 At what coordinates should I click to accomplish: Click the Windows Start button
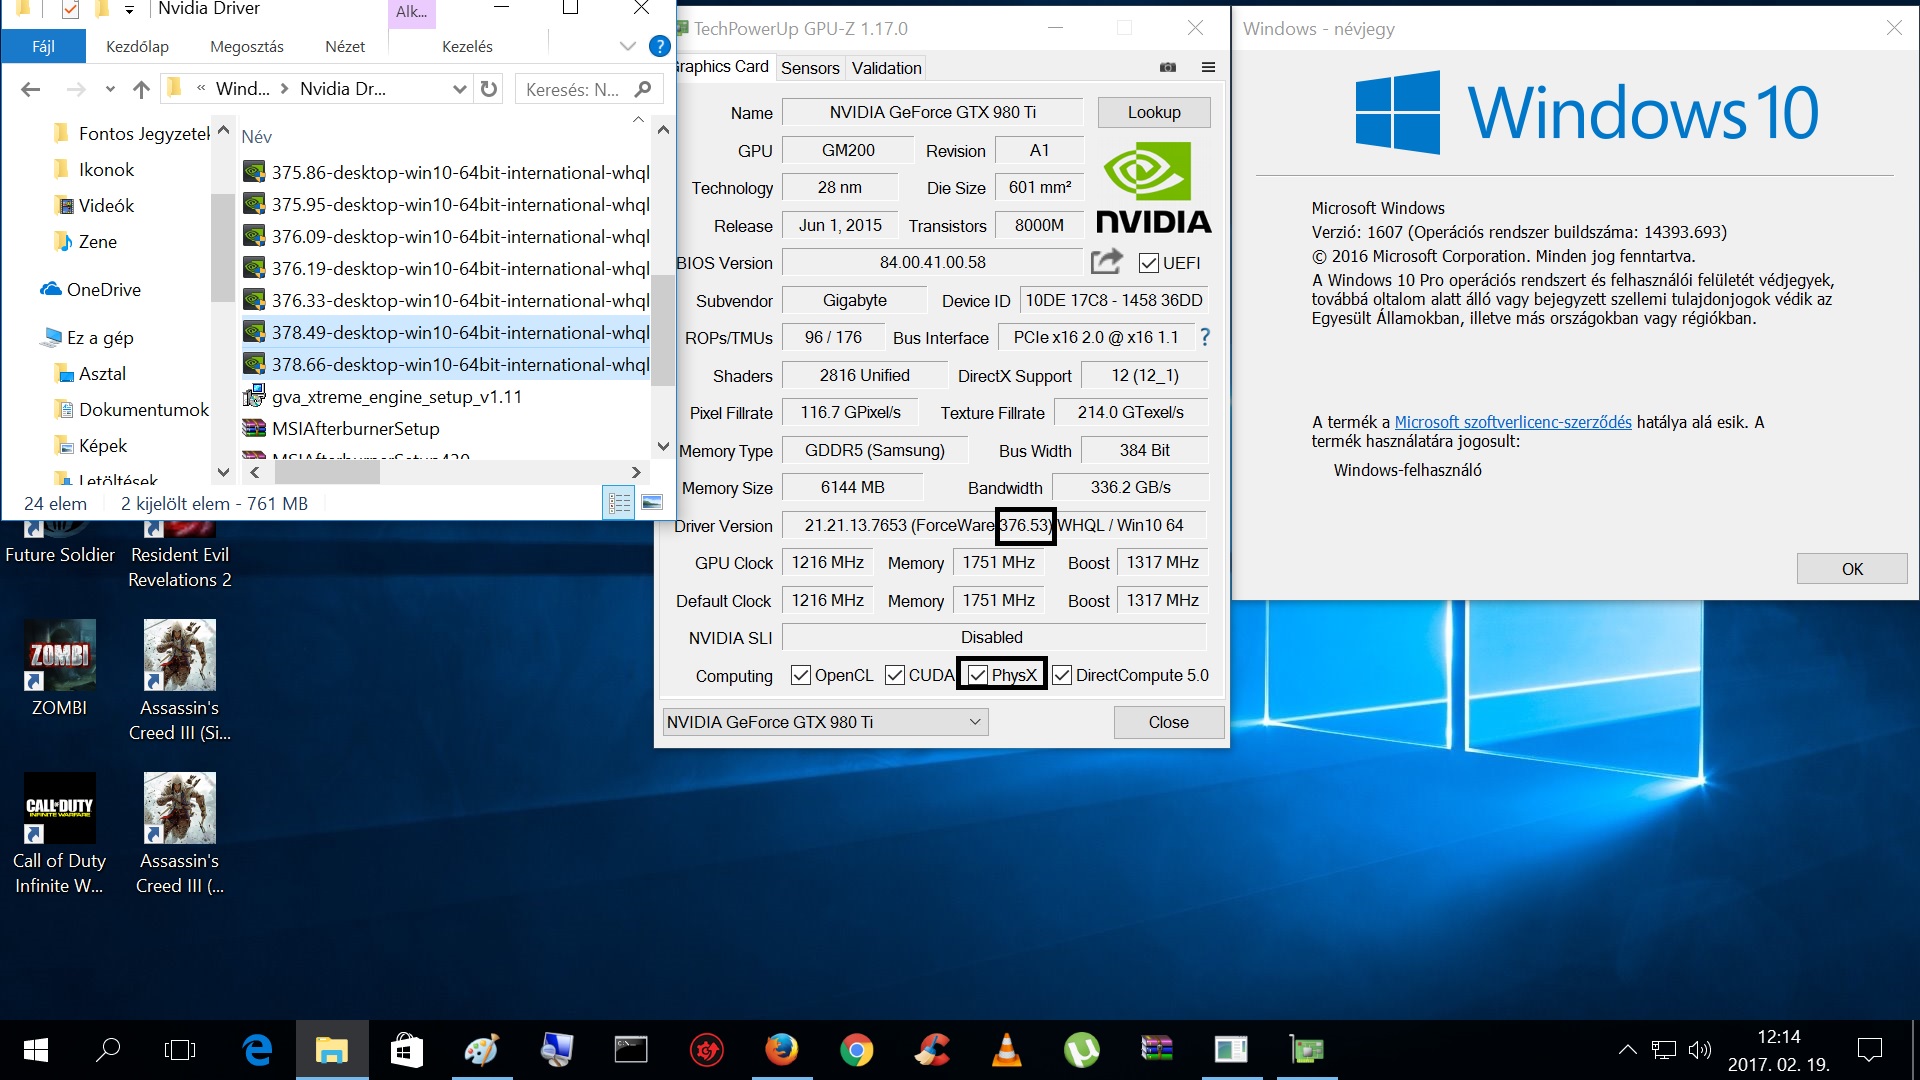tap(35, 1050)
